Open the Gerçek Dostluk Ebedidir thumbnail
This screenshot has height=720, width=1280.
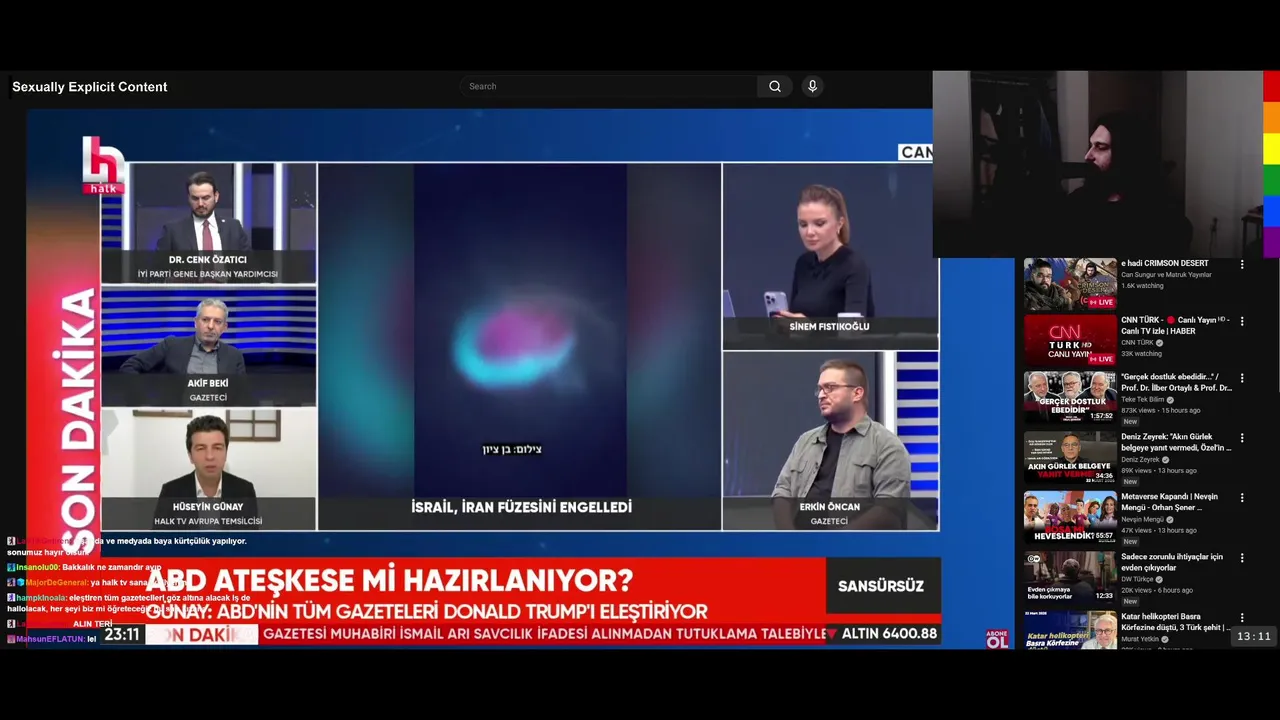pyautogui.click(x=1070, y=398)
